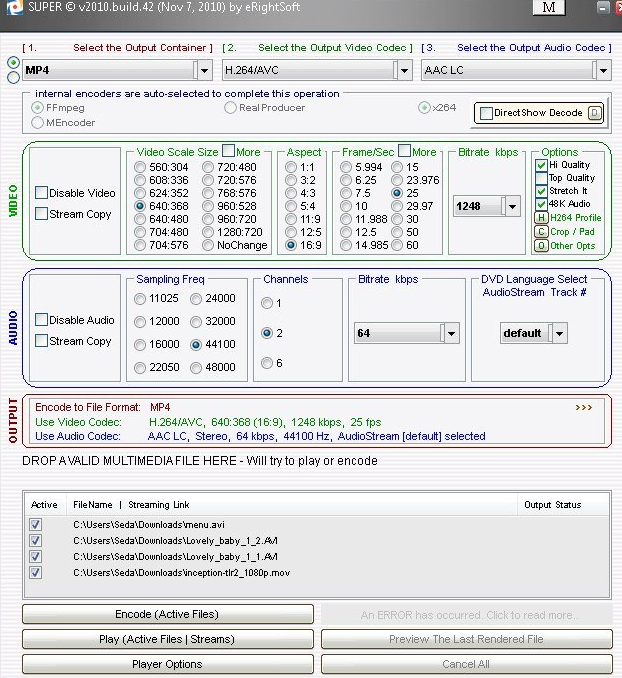The height and width of the screenshot is (678, 622).
Task: Select the 1280:720 video scale size
Action: (x=208, y=232)
